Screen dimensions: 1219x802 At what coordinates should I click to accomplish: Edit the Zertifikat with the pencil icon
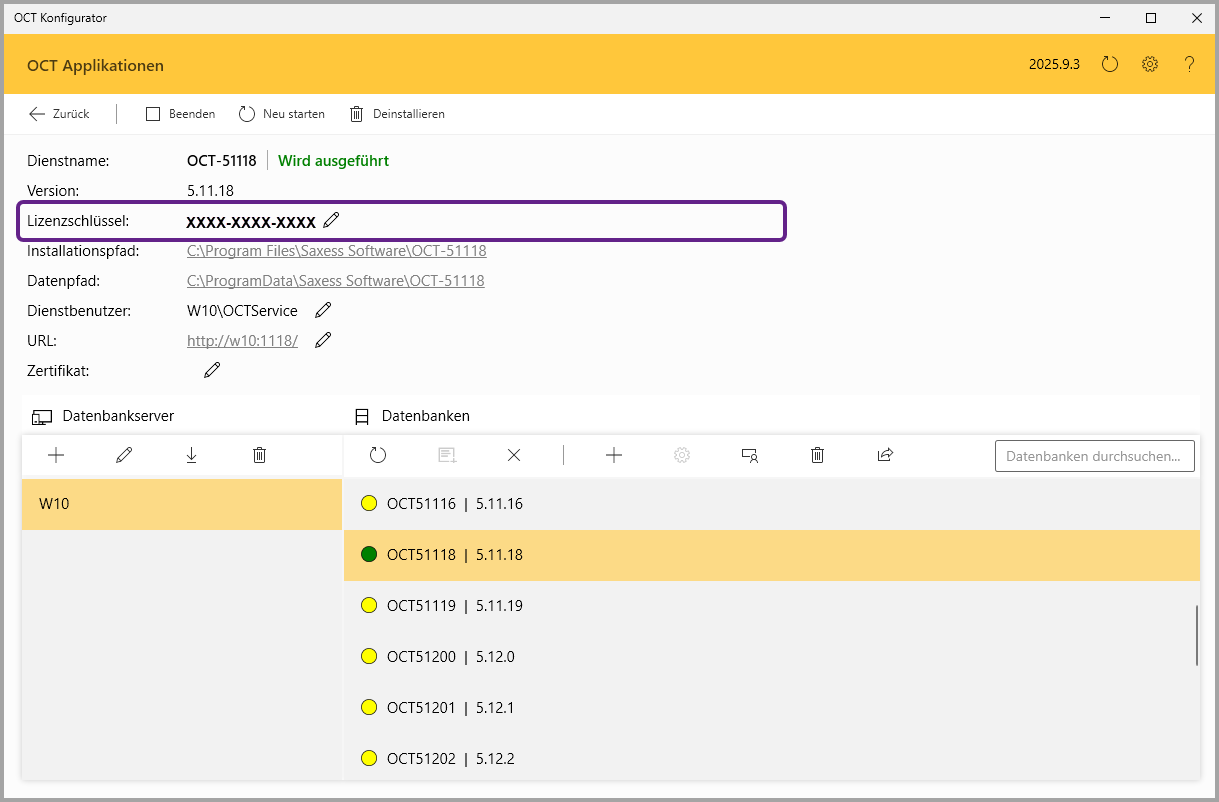click(212, 370)
